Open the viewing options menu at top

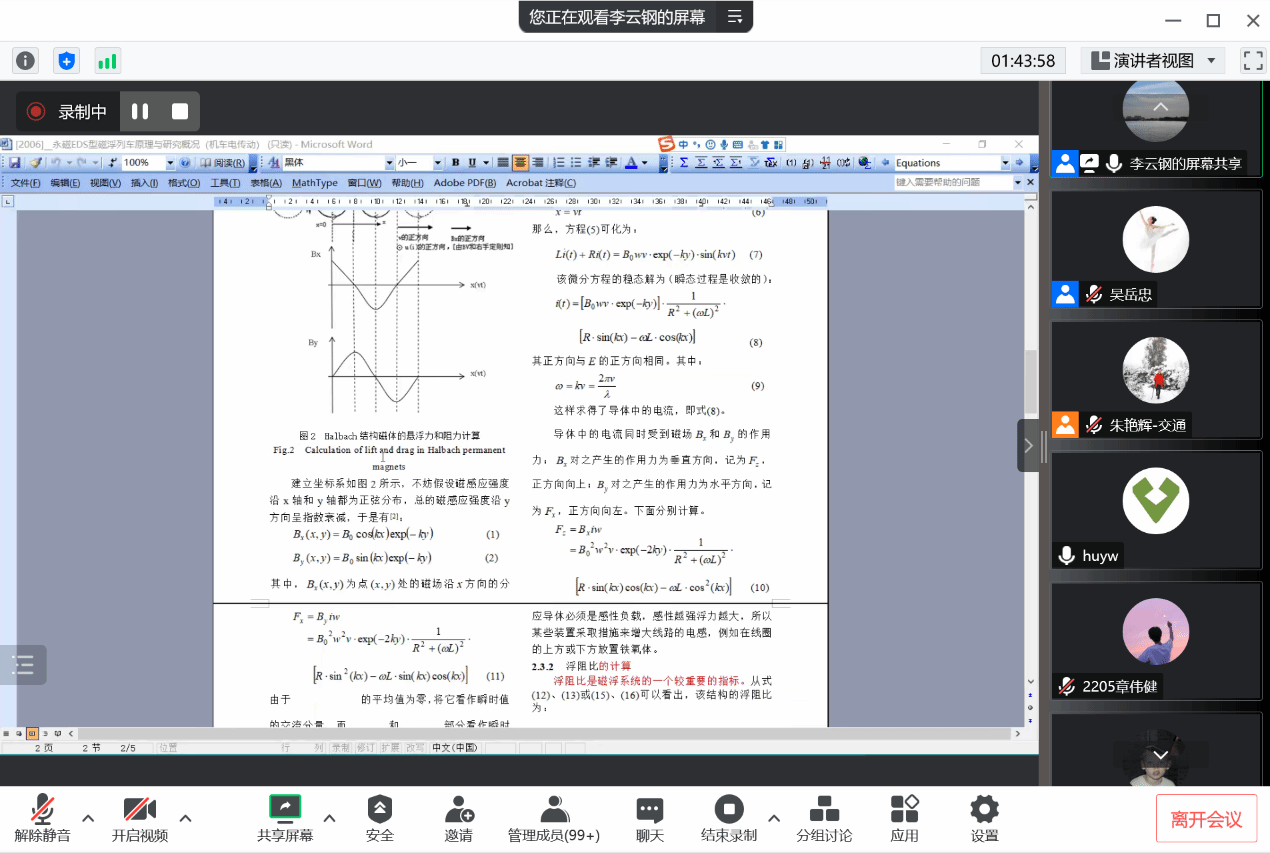coord(735,16)
